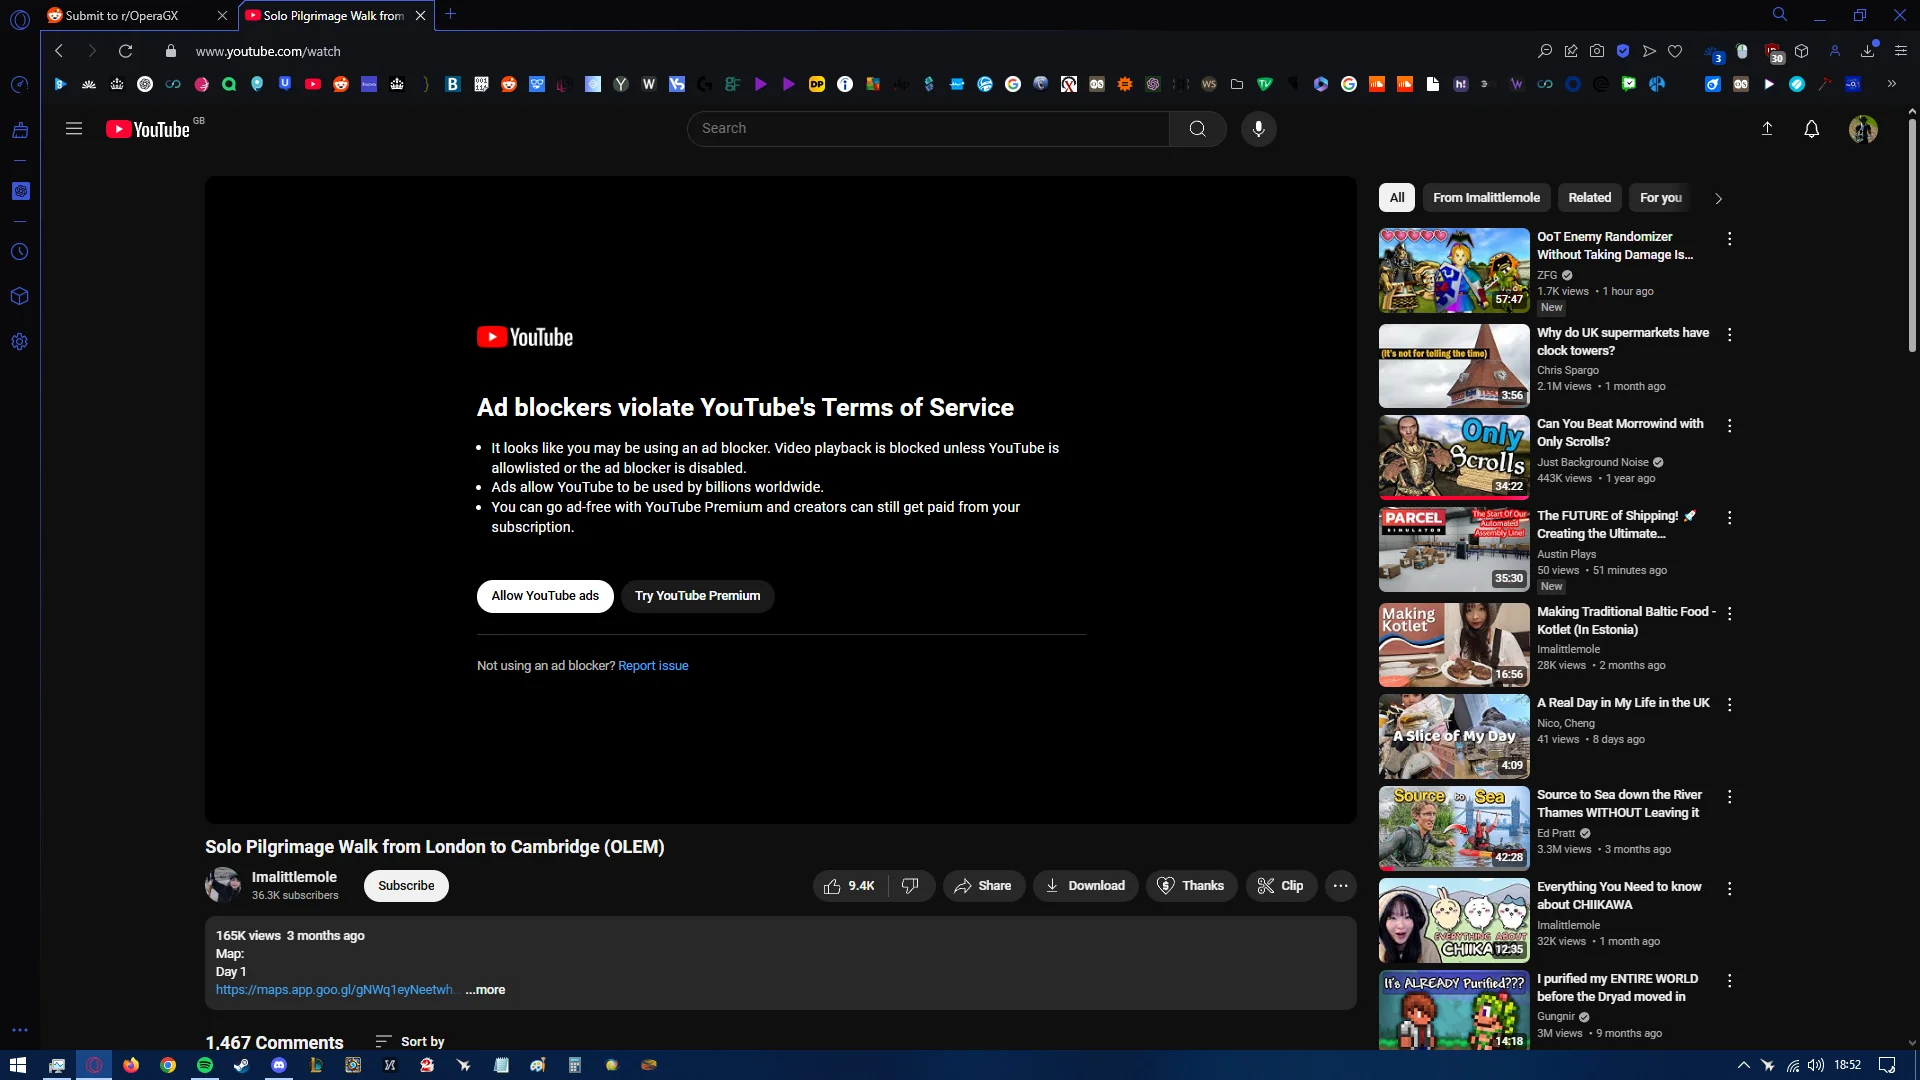The height and width of the screenshot is (1080, 1920).
Task: Open Opera GX sidebar settings gear
Action: [x=19, y=342]
